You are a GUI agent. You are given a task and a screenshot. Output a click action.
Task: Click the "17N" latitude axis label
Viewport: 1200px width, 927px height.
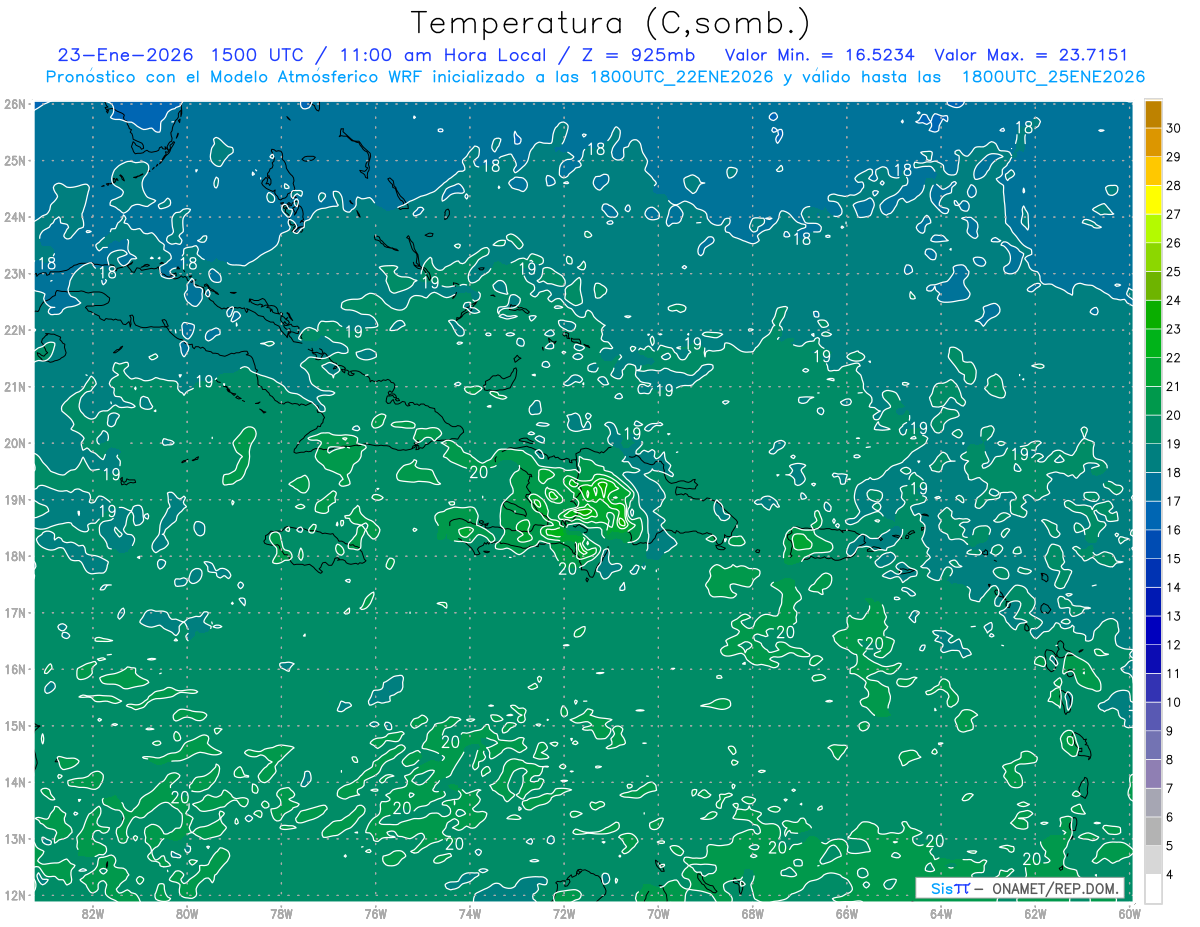[x=14, y=612]
